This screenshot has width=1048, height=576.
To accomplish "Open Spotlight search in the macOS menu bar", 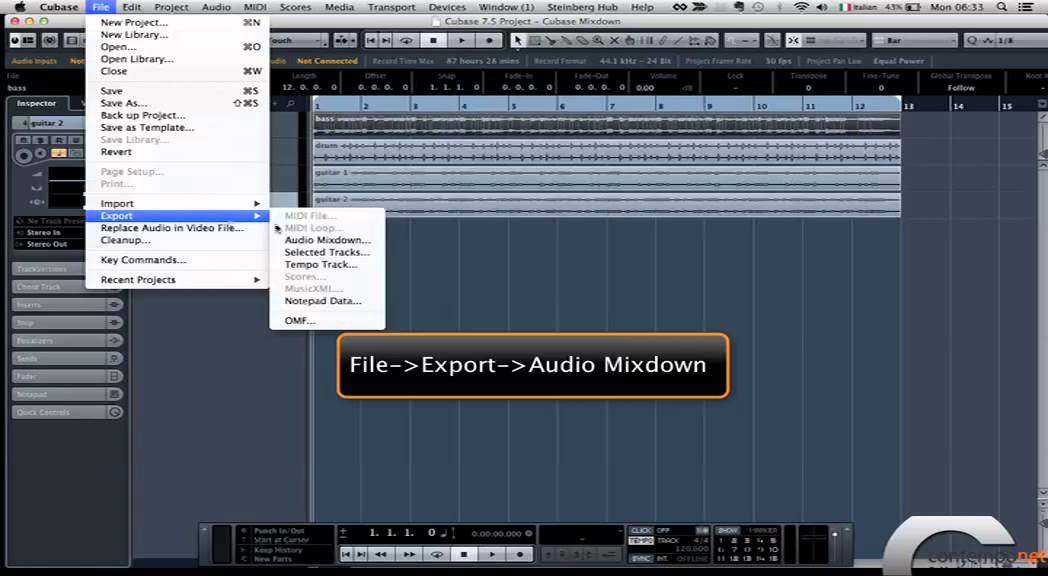I will (x=1001, y=7).
